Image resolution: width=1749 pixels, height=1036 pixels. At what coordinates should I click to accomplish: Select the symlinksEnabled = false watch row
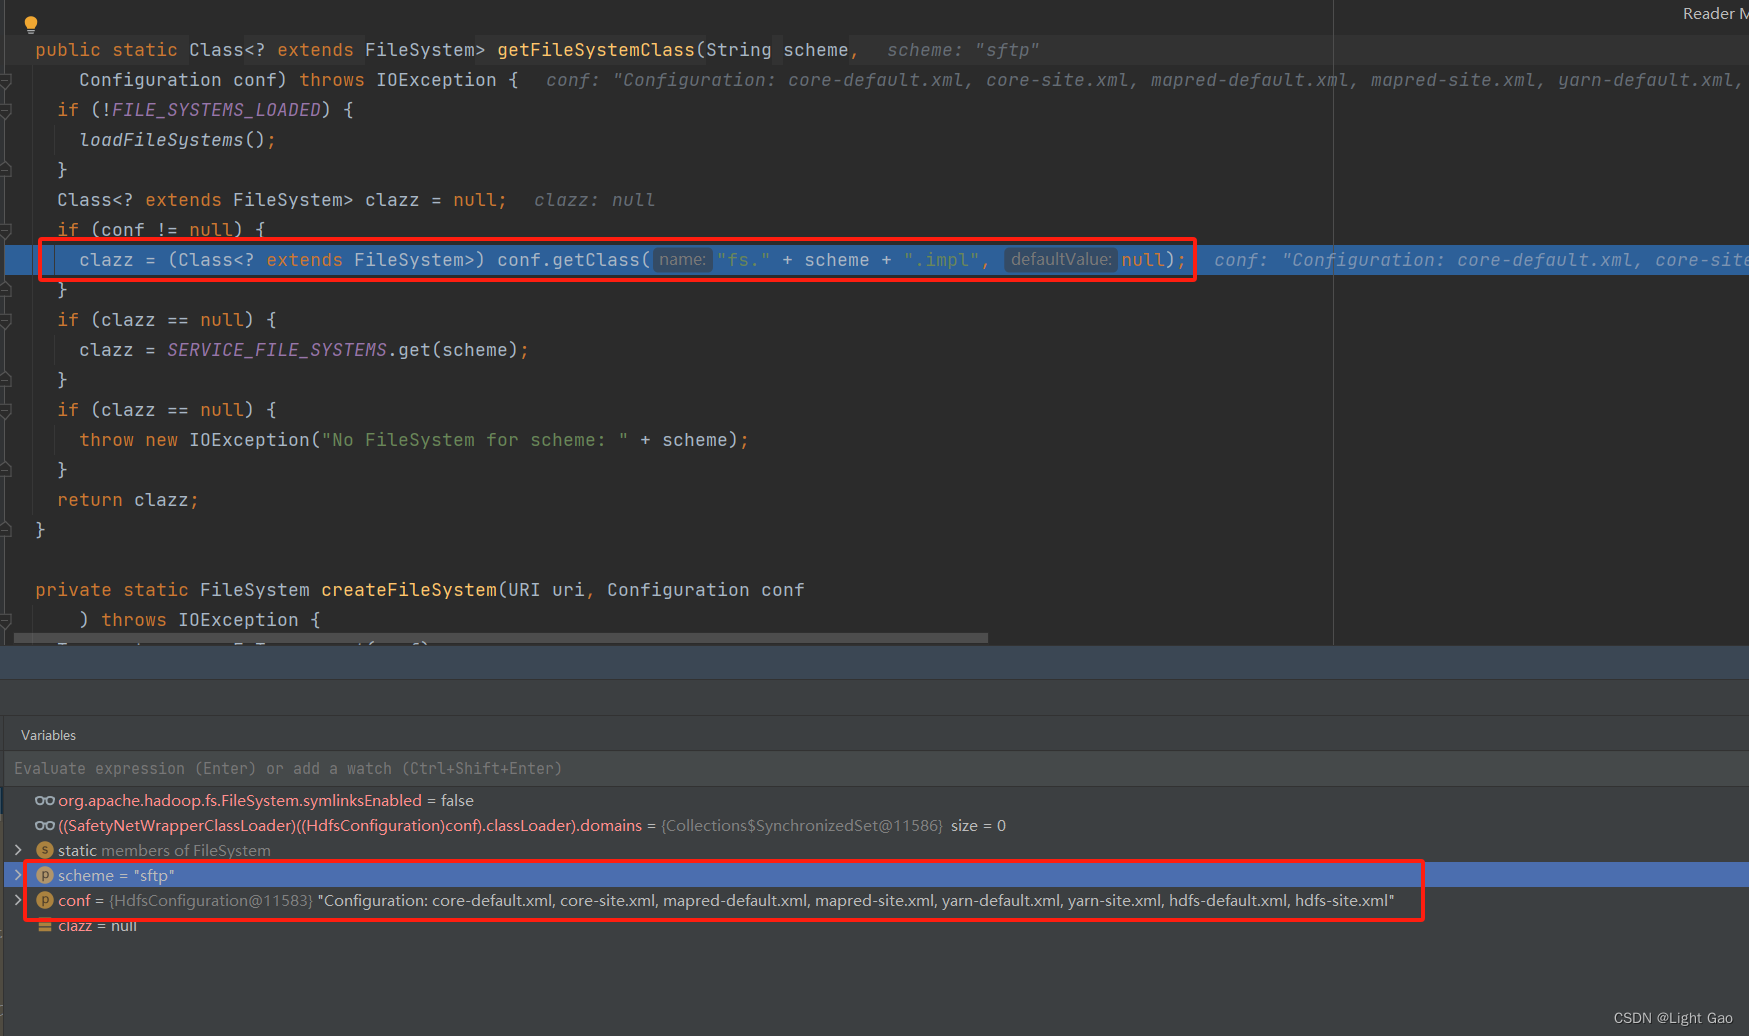(874, 800)
